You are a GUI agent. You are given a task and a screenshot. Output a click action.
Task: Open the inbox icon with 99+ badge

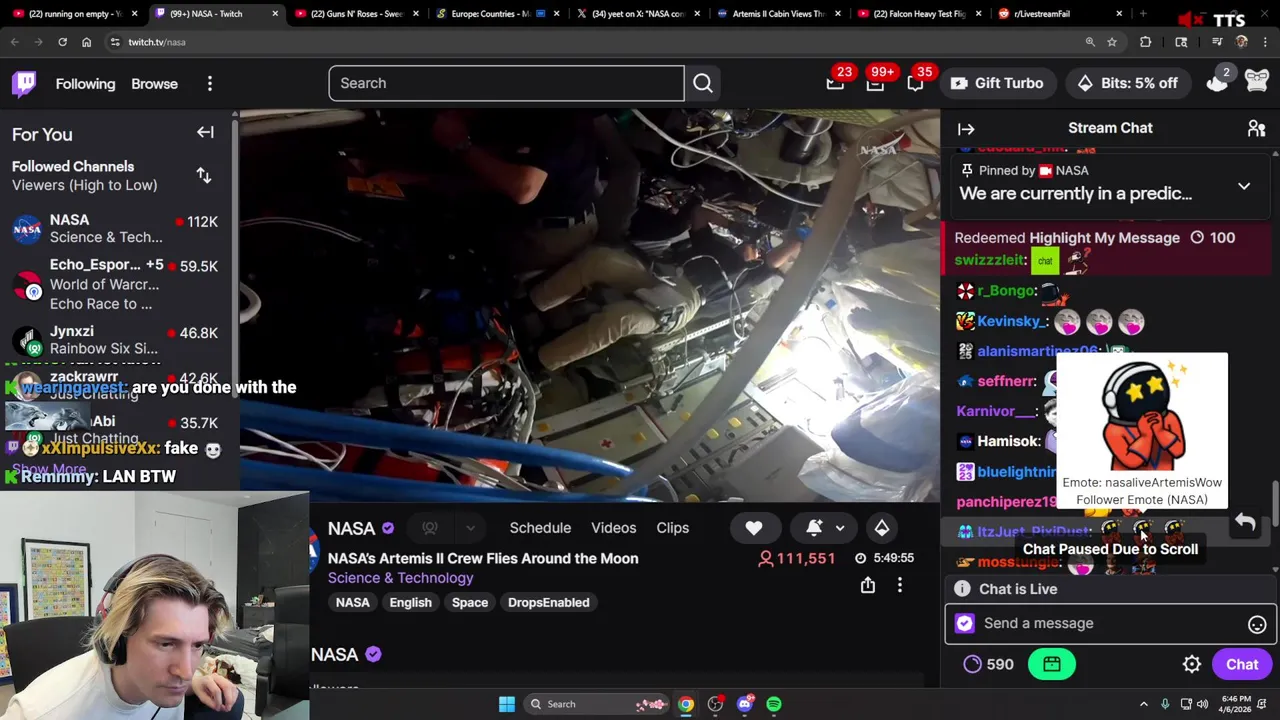coord(875,83)
